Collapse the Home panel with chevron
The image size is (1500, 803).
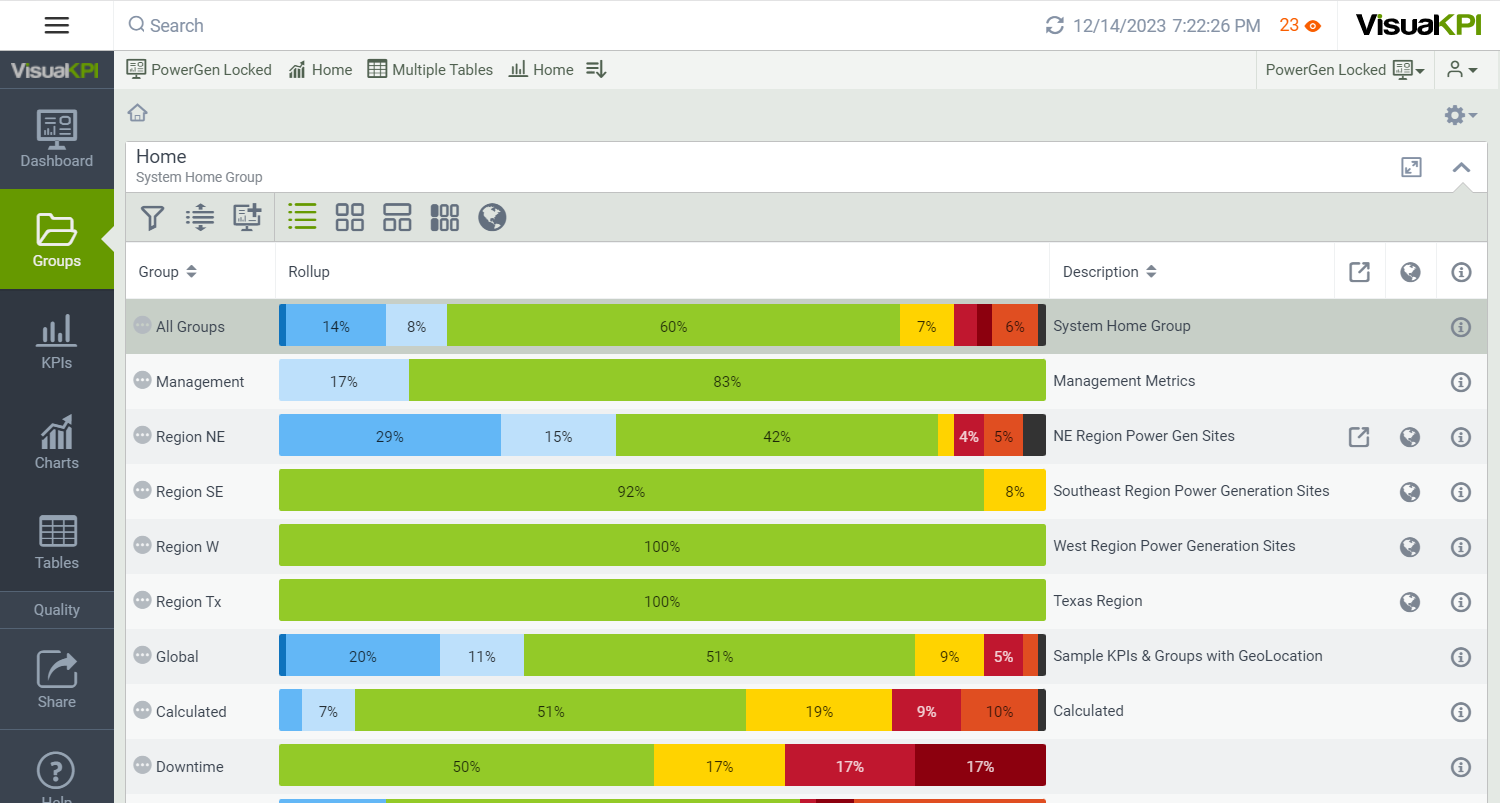click(x=1461, y=167)
